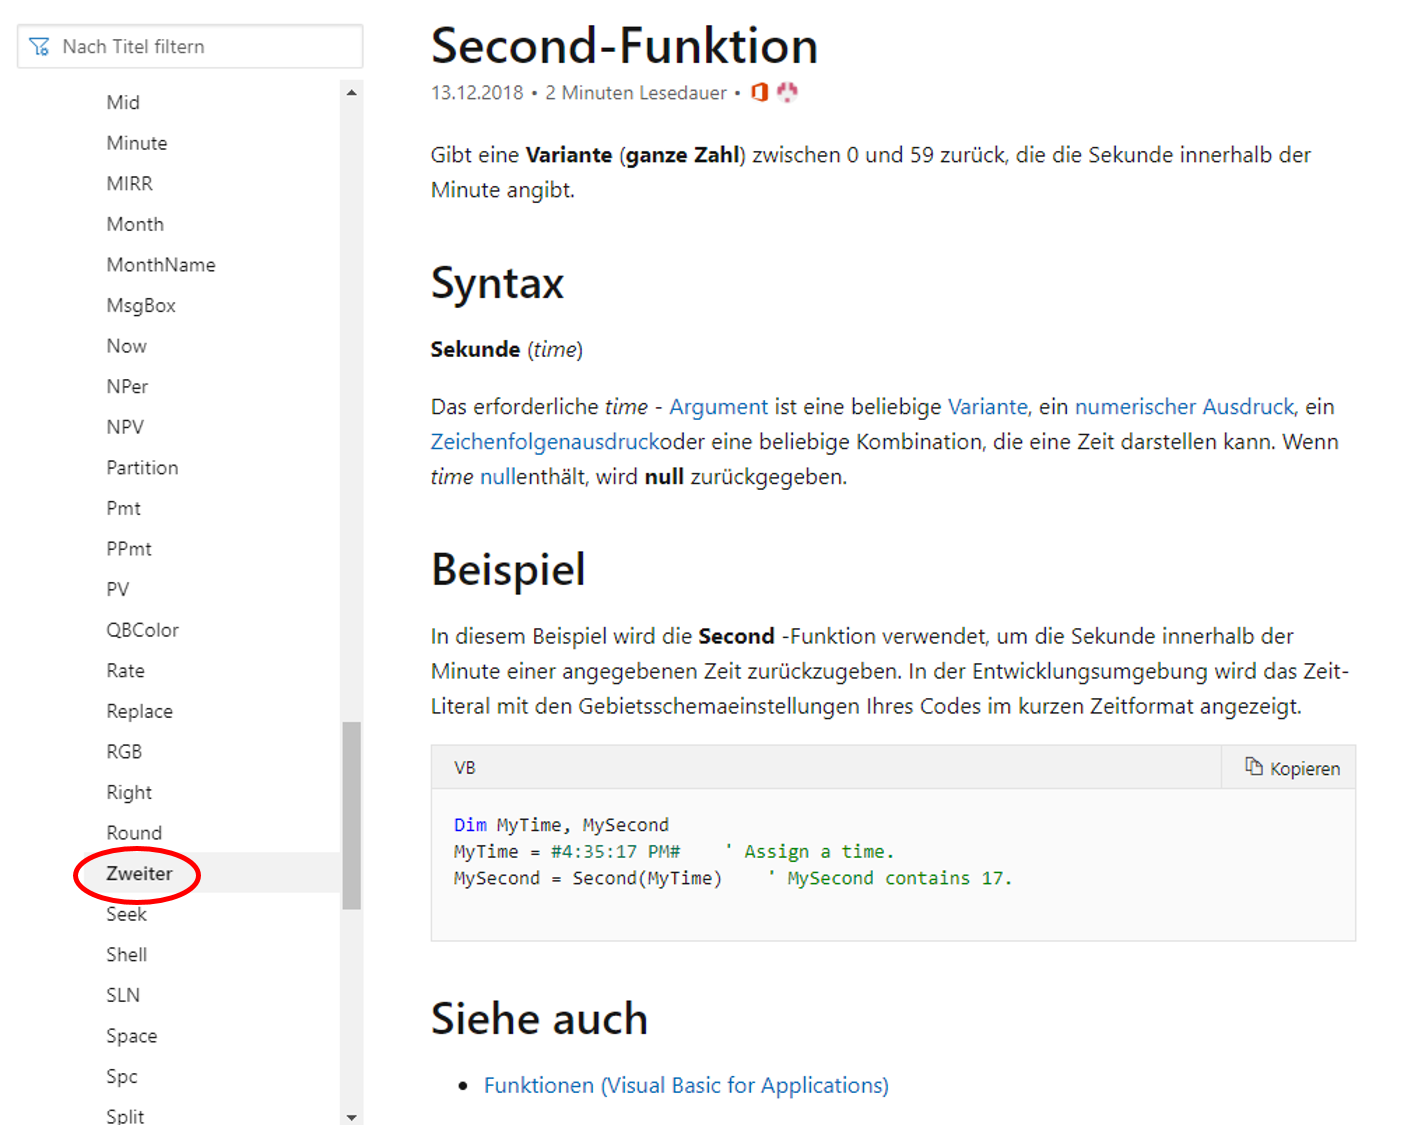Click '2 Minuten Lesedauer' text

tap(636, 93)
